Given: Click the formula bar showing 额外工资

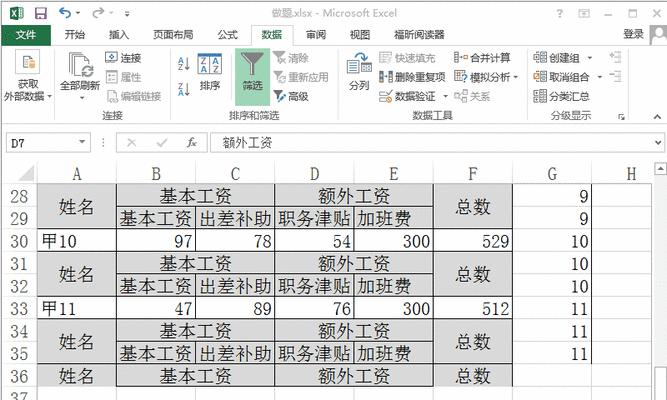Looking at the screenshot, I should click(x=432, y=143).
